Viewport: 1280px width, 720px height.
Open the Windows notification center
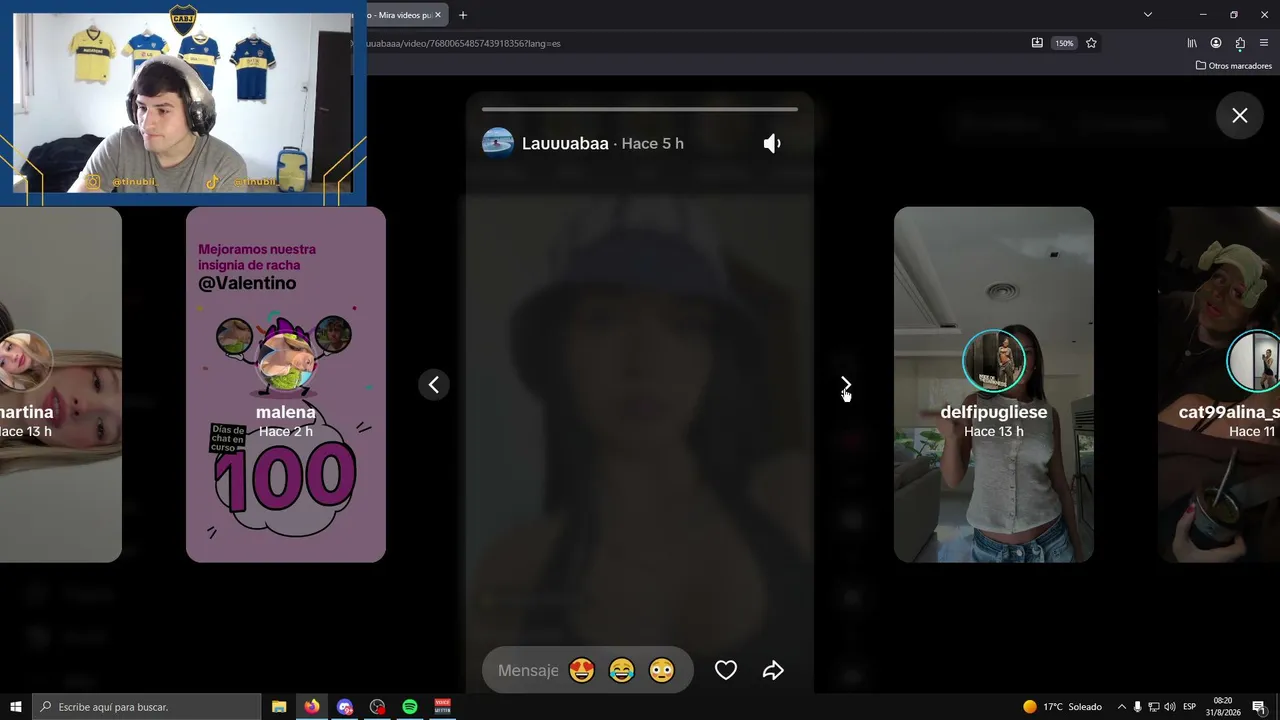point(1259,707)
